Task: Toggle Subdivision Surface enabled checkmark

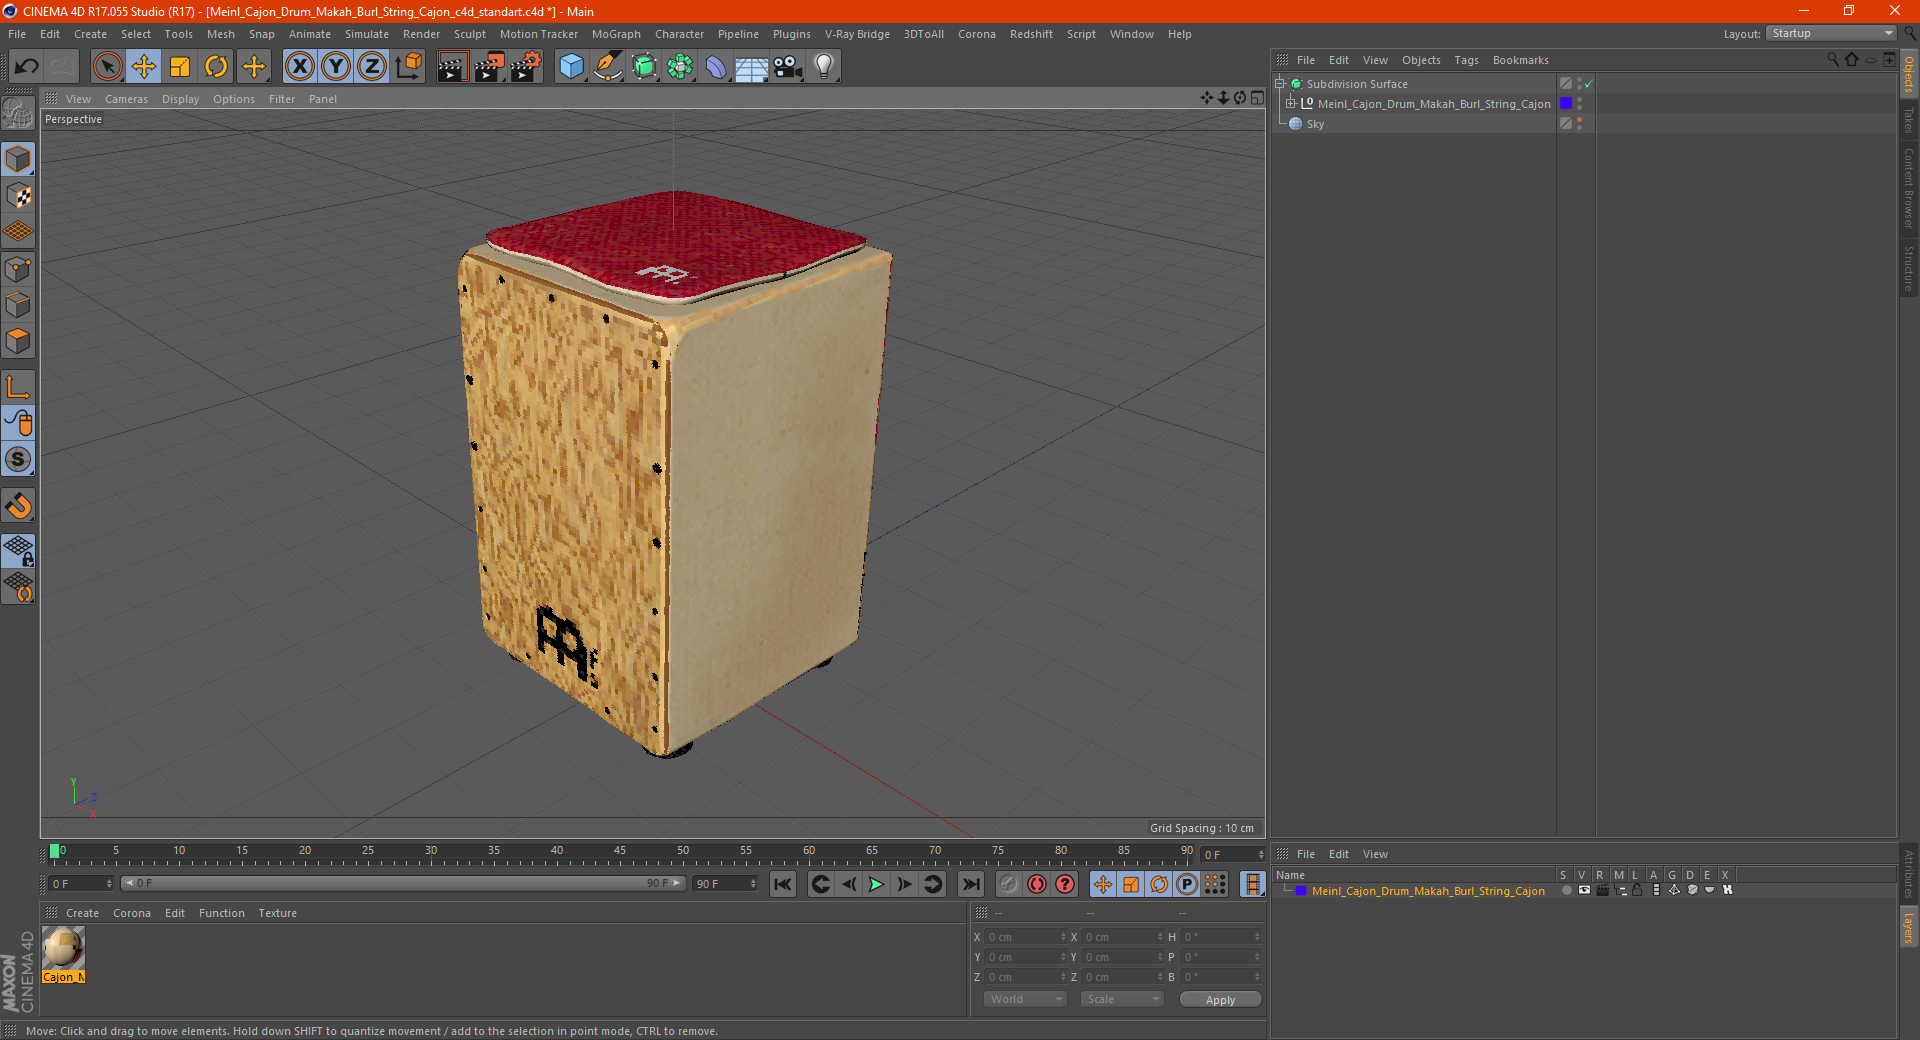Action: (x=1588, y=84)
